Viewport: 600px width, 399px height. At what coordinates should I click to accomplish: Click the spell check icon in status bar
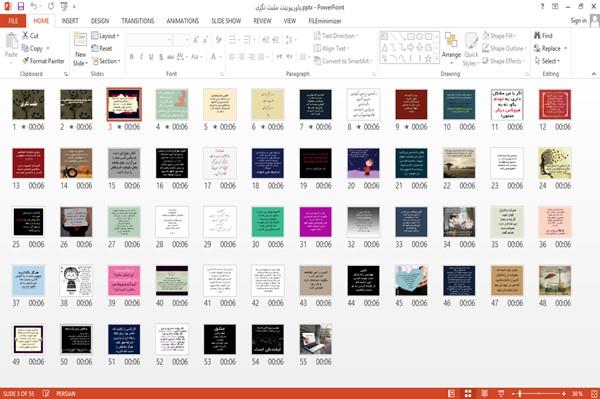[46, 393]
